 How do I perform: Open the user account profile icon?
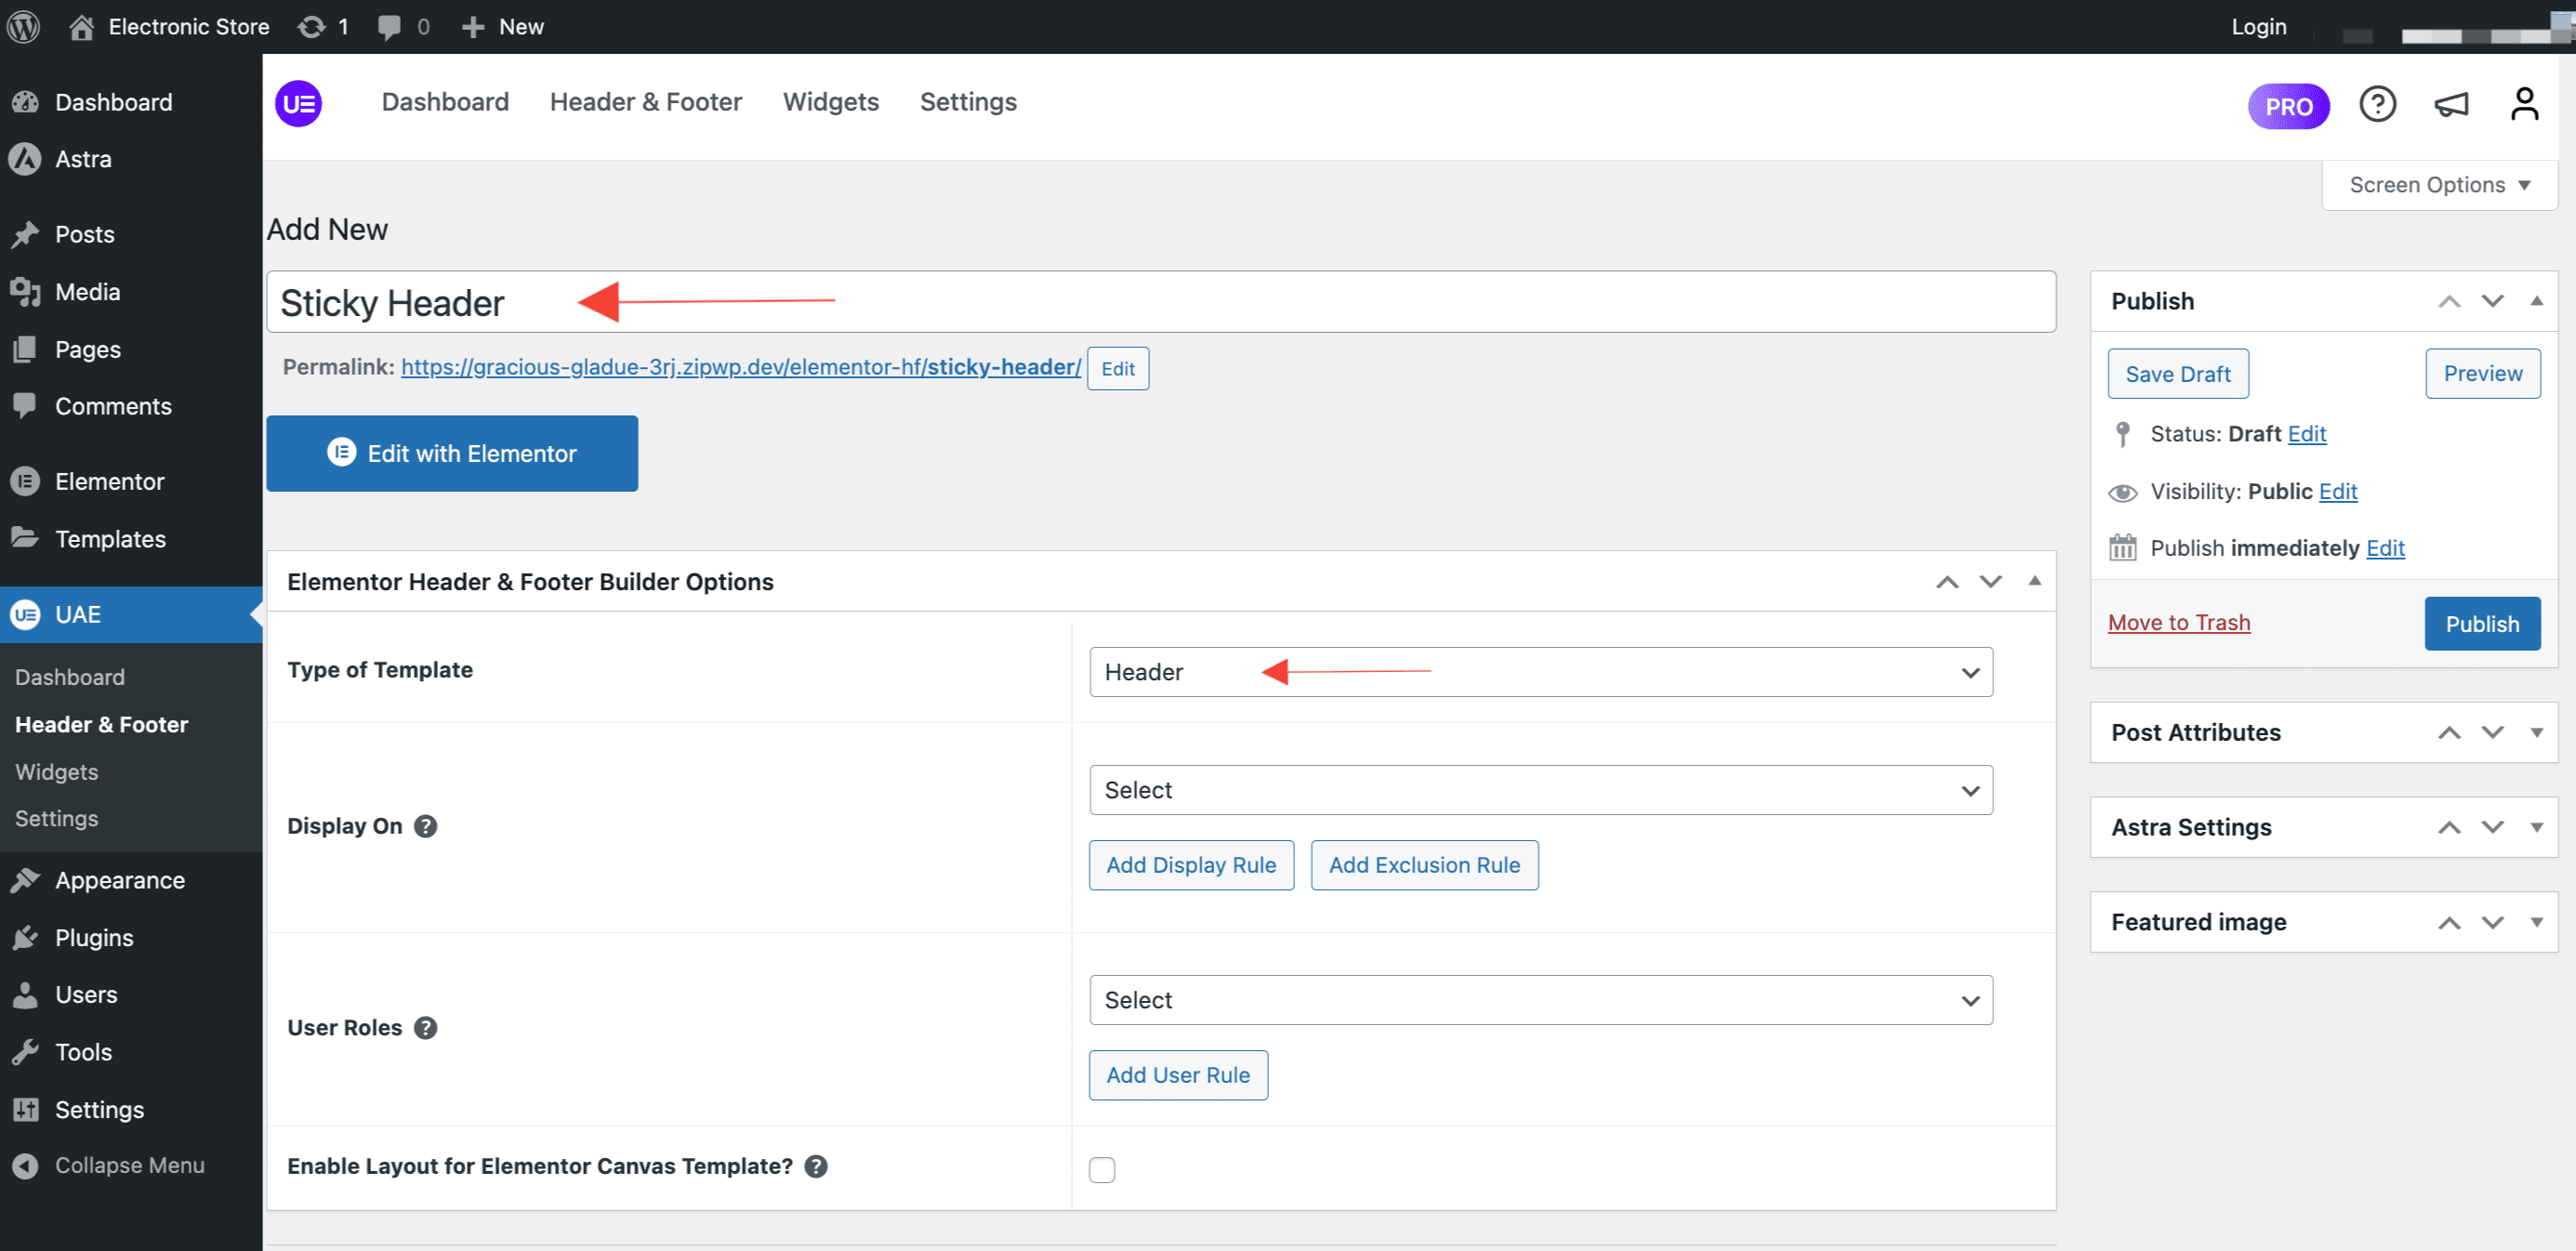pos(2523,104)
